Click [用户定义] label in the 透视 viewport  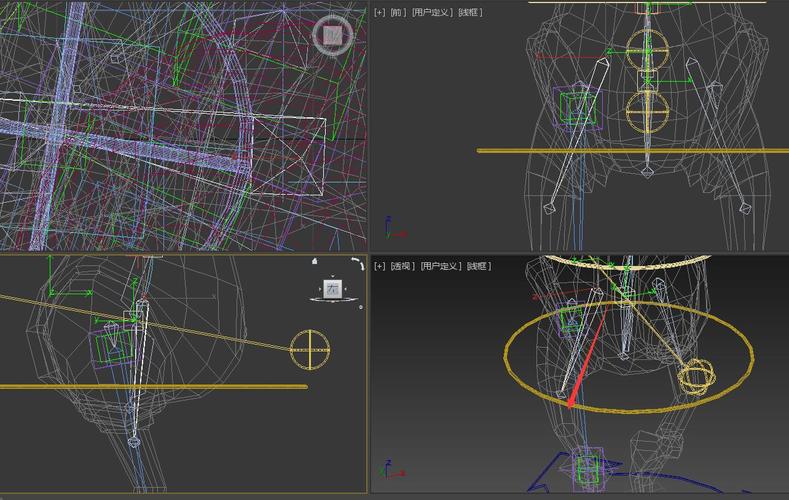click(x=440, y=266)
